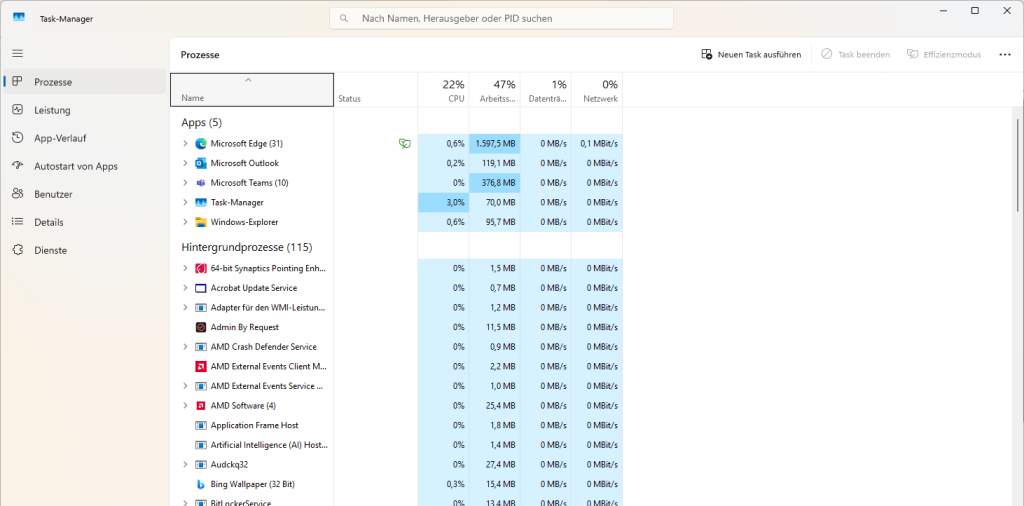1024x506 pixels.
Task: Click the Edge efficiency leaf status icon
Action: pos(405,144)
